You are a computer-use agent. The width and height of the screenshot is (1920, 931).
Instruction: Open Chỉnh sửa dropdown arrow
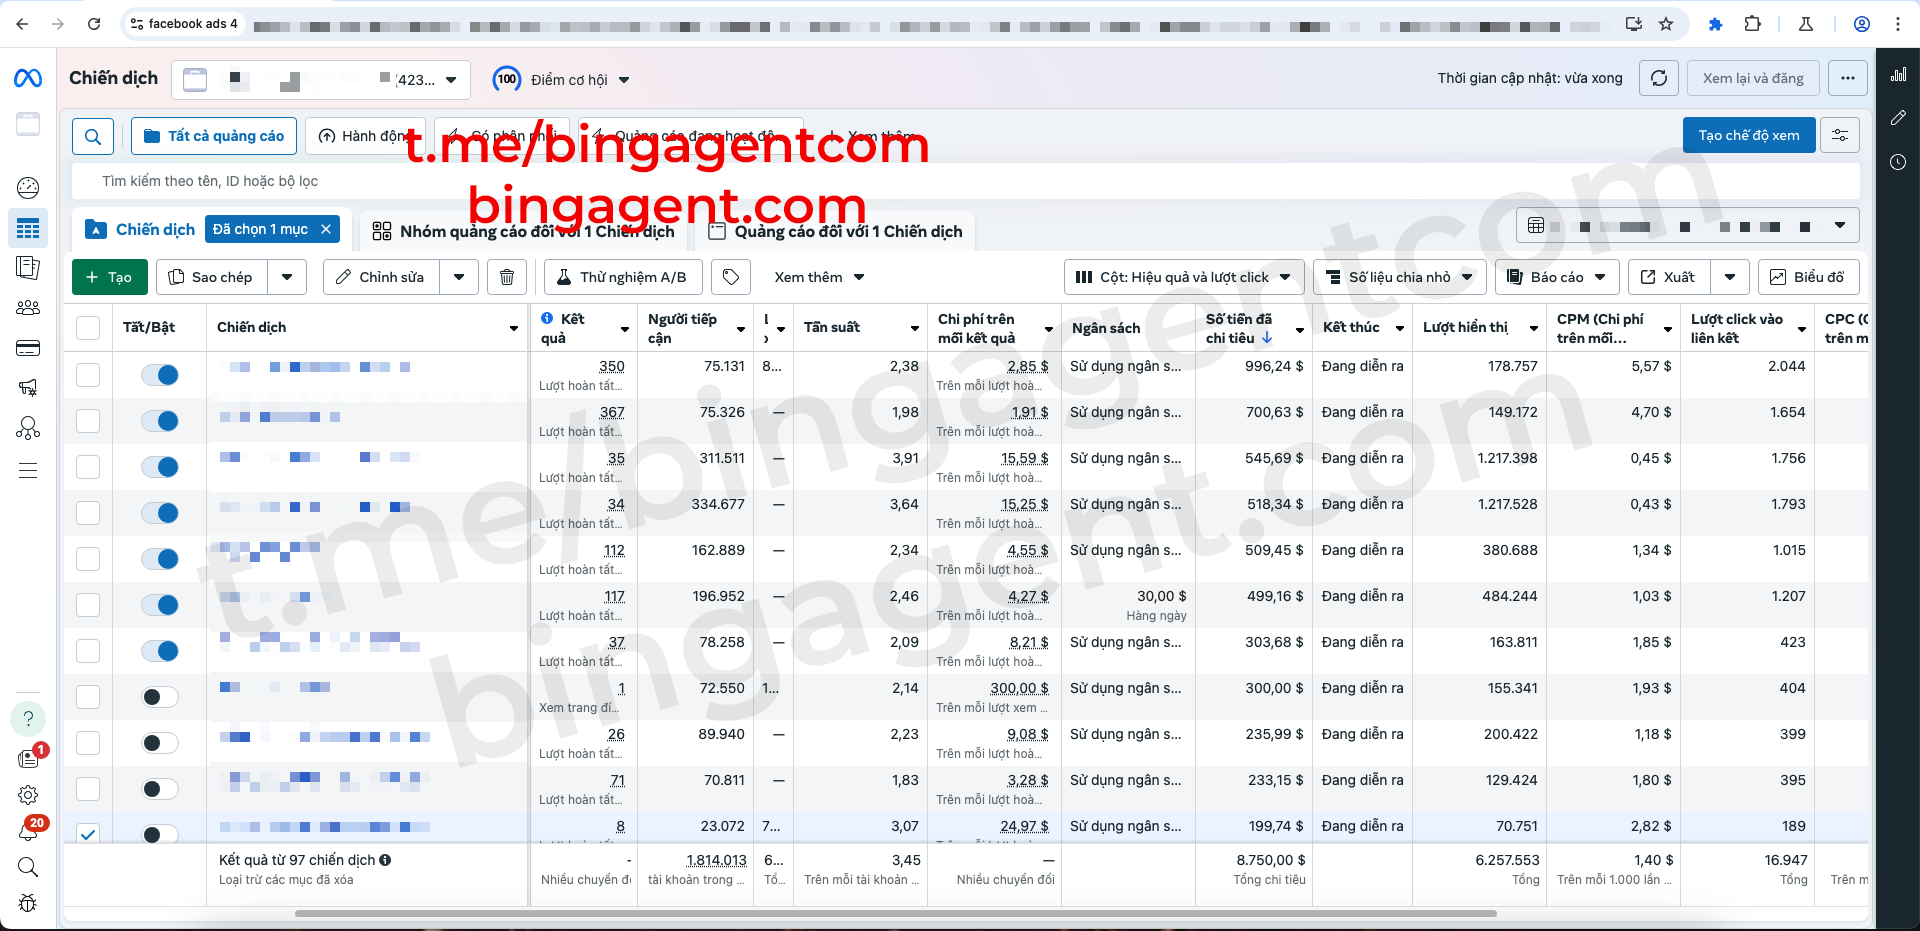click(x=459, y=277)
